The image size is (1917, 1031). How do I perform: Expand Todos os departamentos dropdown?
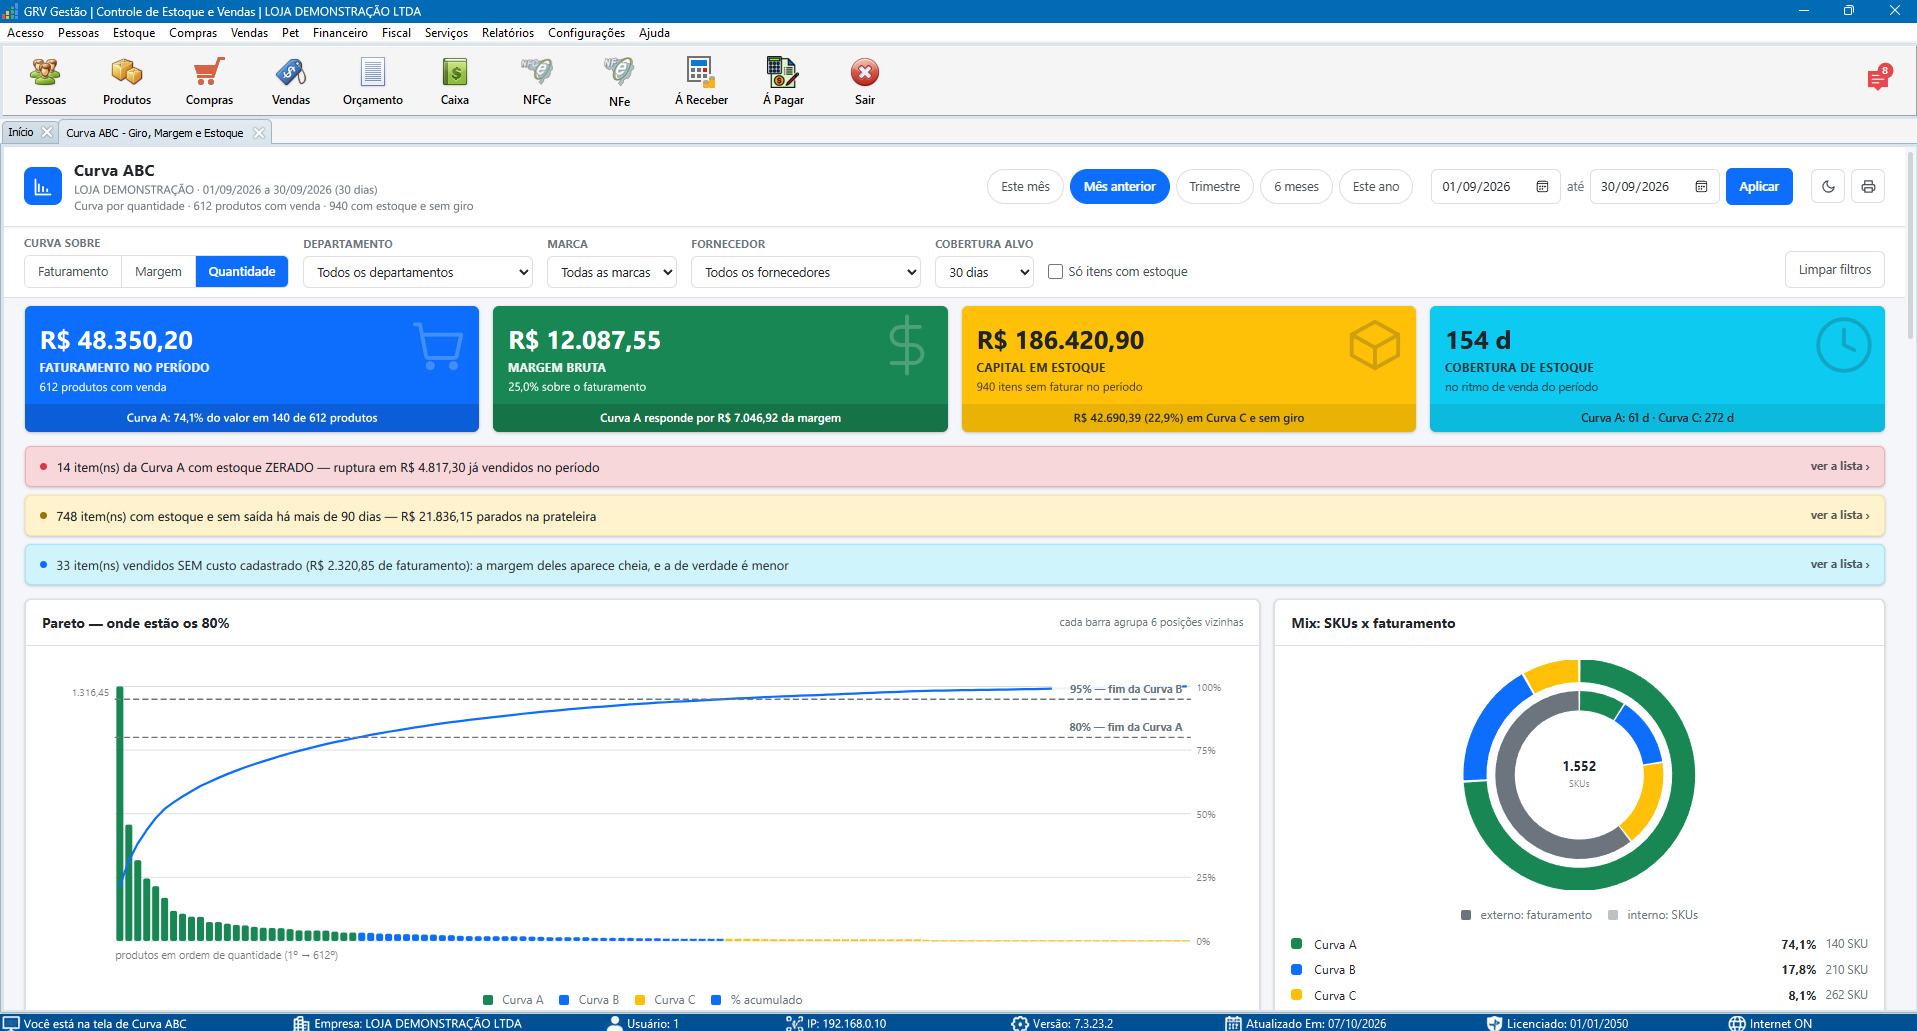[x=418, y=272]
